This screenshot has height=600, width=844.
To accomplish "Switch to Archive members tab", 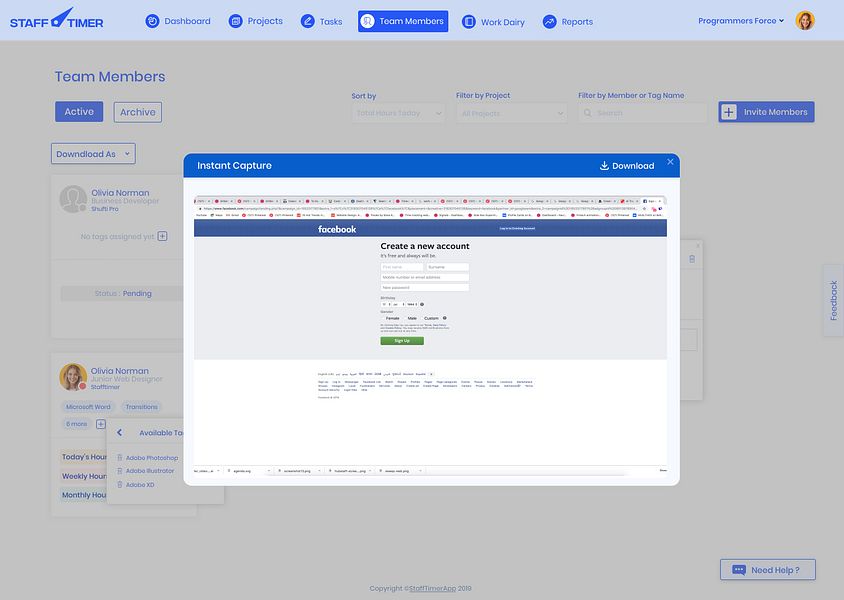I will [138, 112].
